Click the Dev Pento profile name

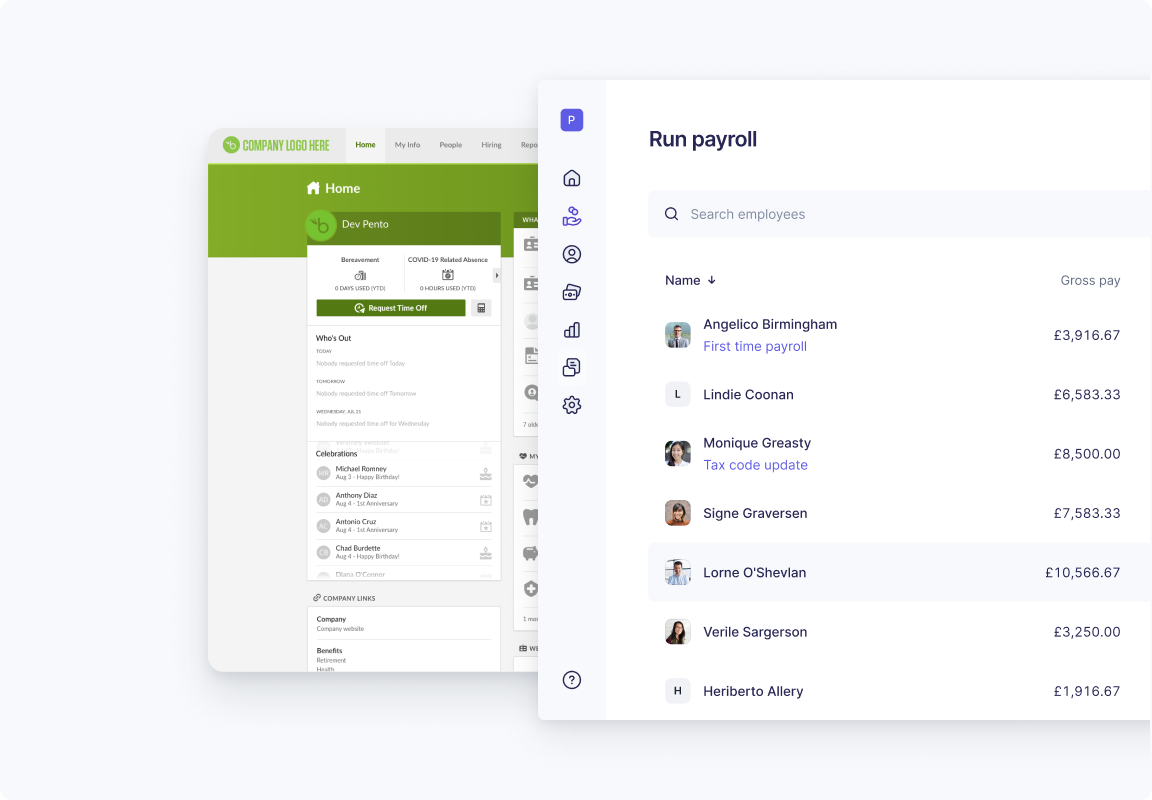[364, 224]
